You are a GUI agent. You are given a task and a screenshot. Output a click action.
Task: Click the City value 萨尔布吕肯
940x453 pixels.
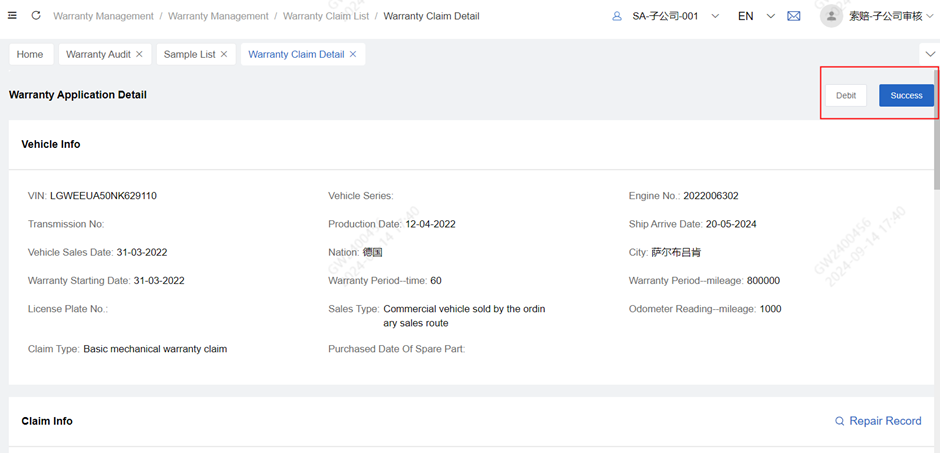[676, 252]
